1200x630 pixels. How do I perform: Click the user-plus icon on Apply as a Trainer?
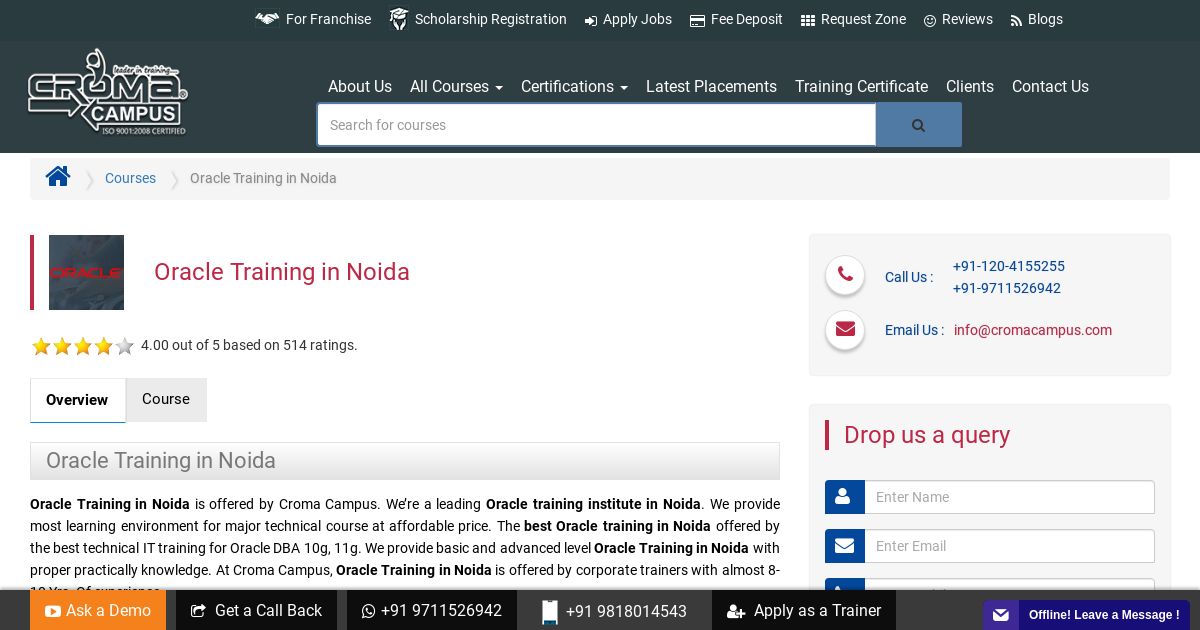[x=736, y=611]
